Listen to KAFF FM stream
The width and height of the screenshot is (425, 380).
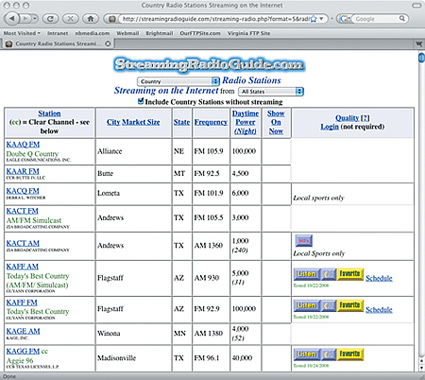tap(306, 306)
